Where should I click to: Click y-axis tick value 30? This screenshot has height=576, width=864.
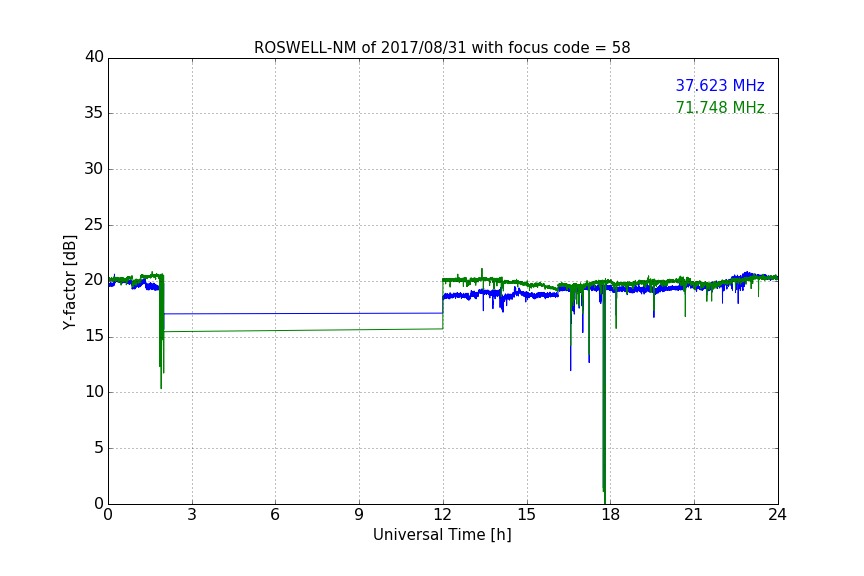click(x=94, y=169)
